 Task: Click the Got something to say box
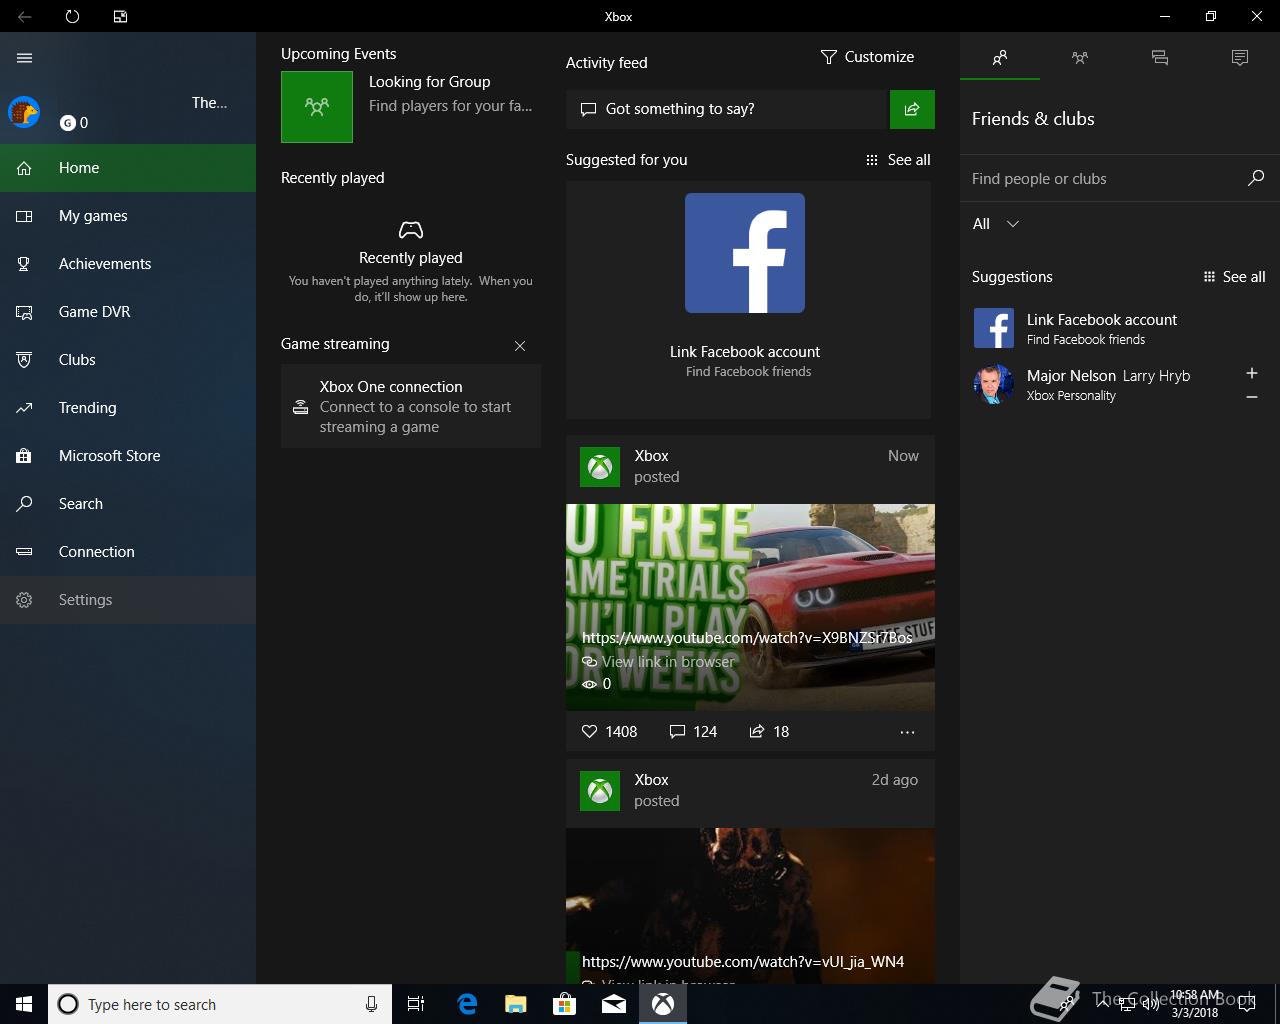pos(727,109)
